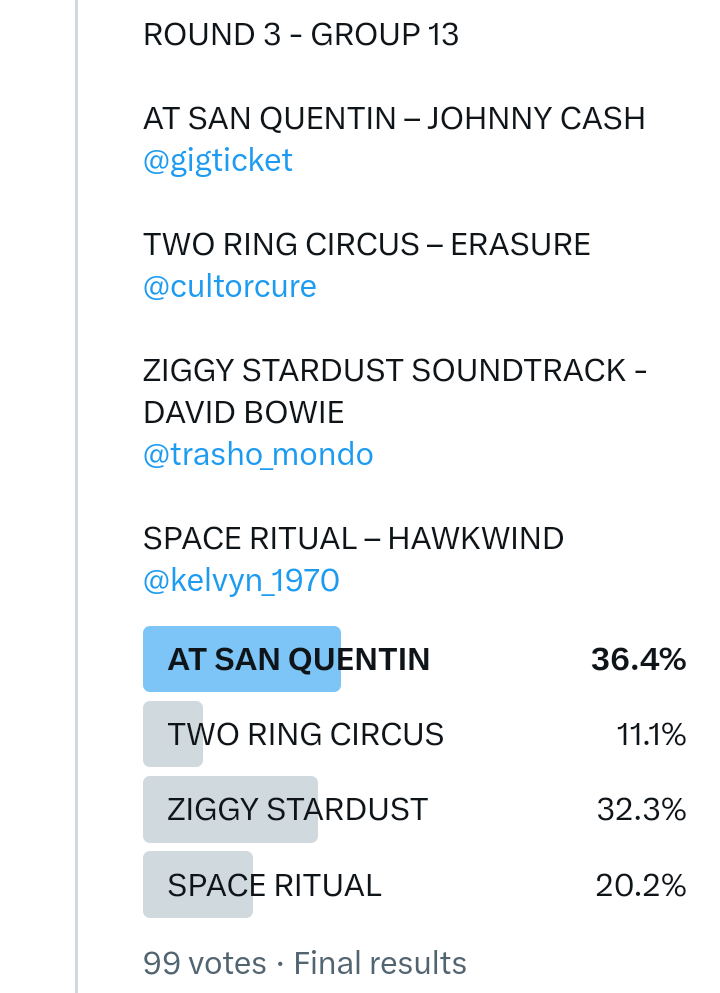The height and width of the screenshot is (993, 720).
Task: Go to the @kelvyn_1970 mention
Action: point(241,581)
